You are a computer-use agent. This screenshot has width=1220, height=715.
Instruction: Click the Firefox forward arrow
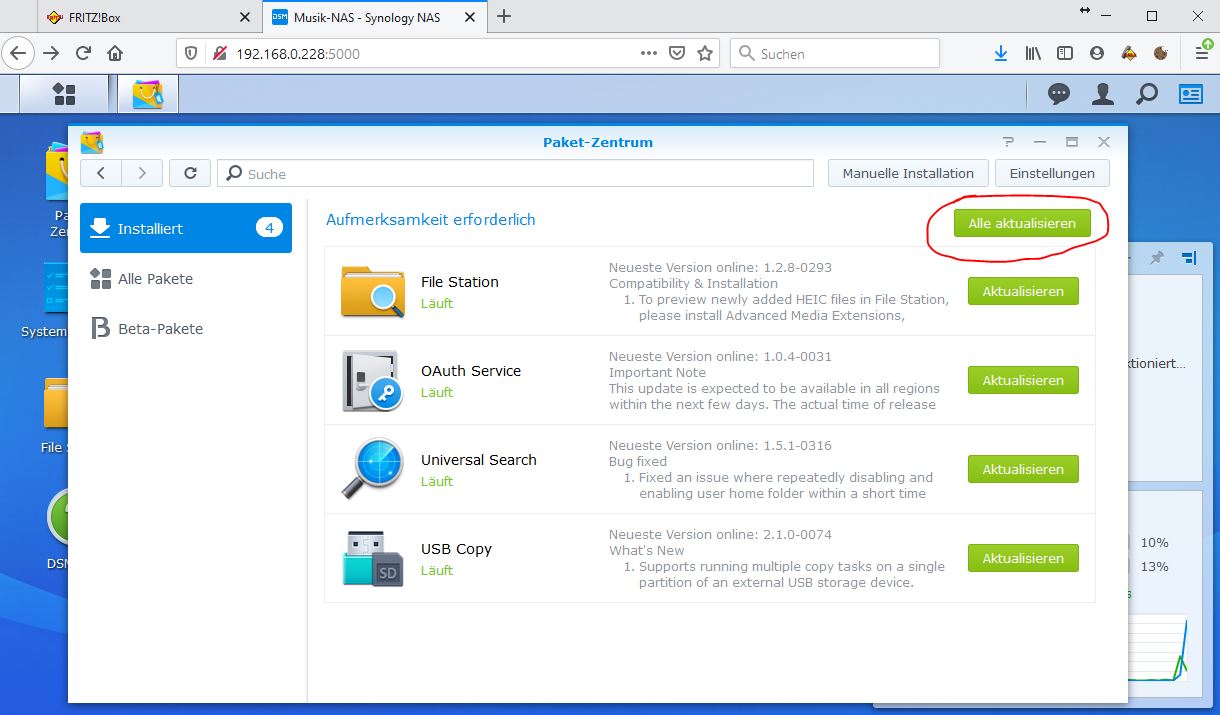coord(51,53)
